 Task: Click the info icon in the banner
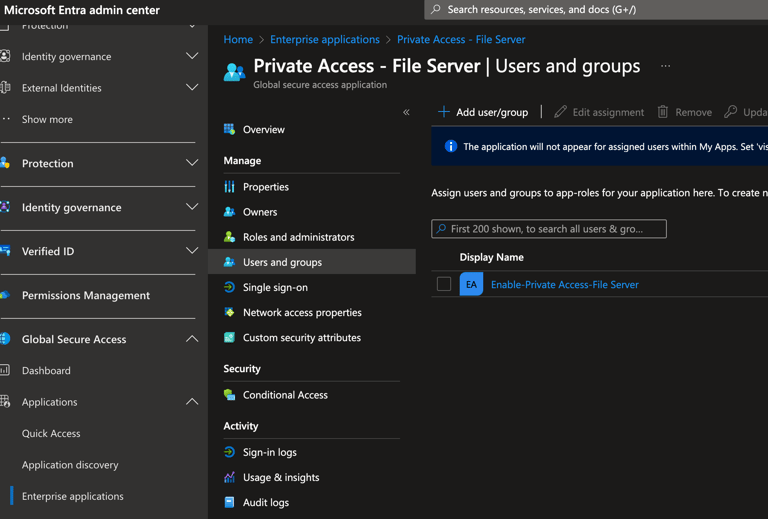pyautogui.click(x=451, y=146)
